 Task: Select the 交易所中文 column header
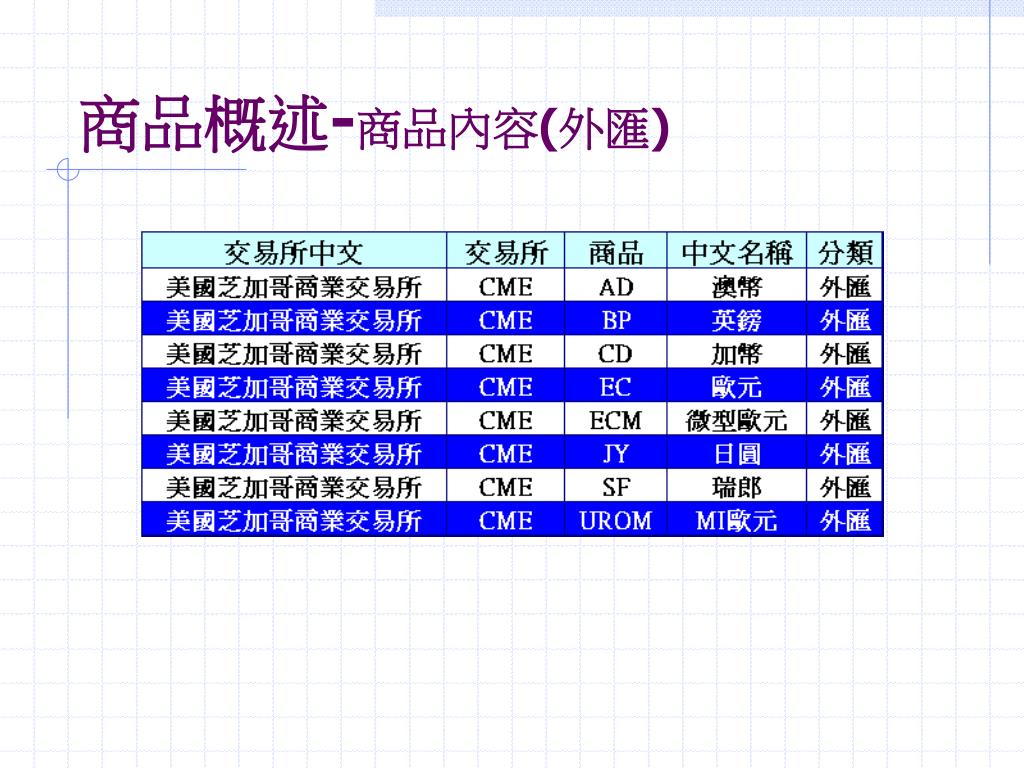point(294,251)
